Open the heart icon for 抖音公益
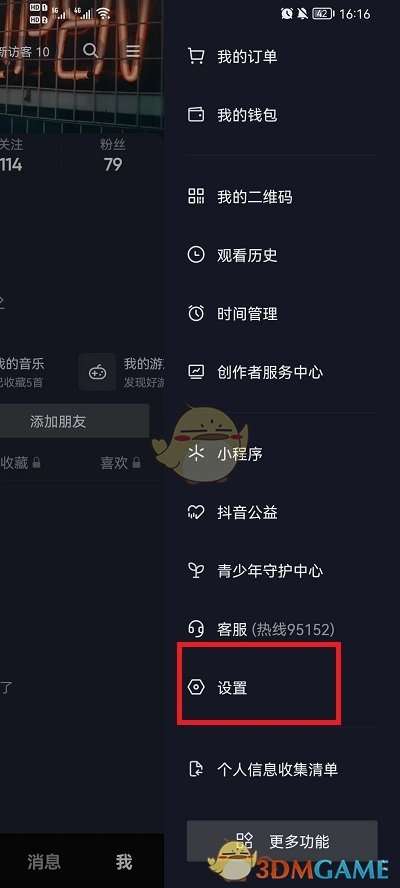Viewport: 400px width, 888px height. [195, 513]
